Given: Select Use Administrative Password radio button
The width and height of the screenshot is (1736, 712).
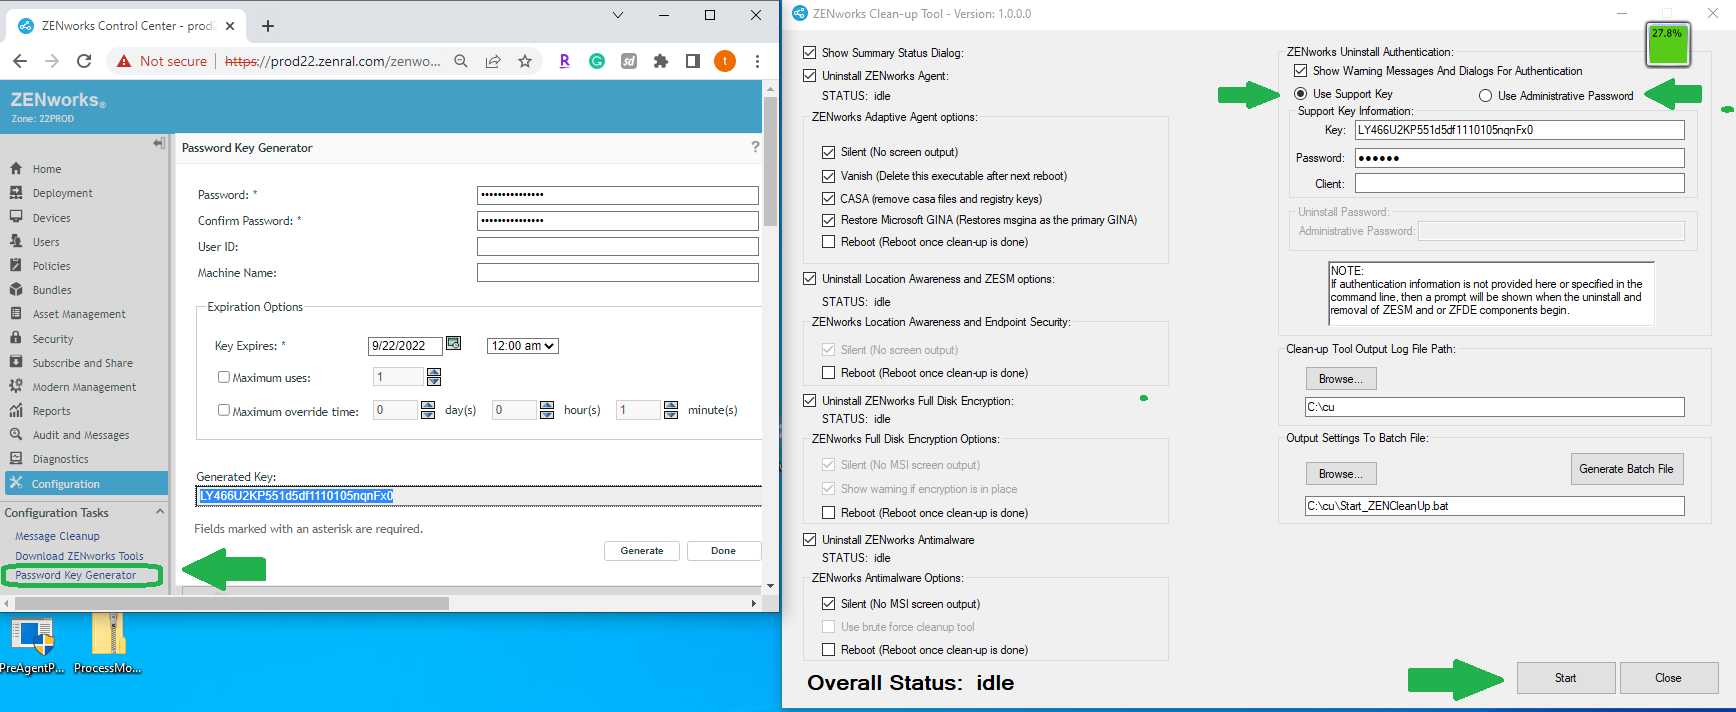Looking at the screenshot, I should pyautogui.click(x=1485, y=95).
